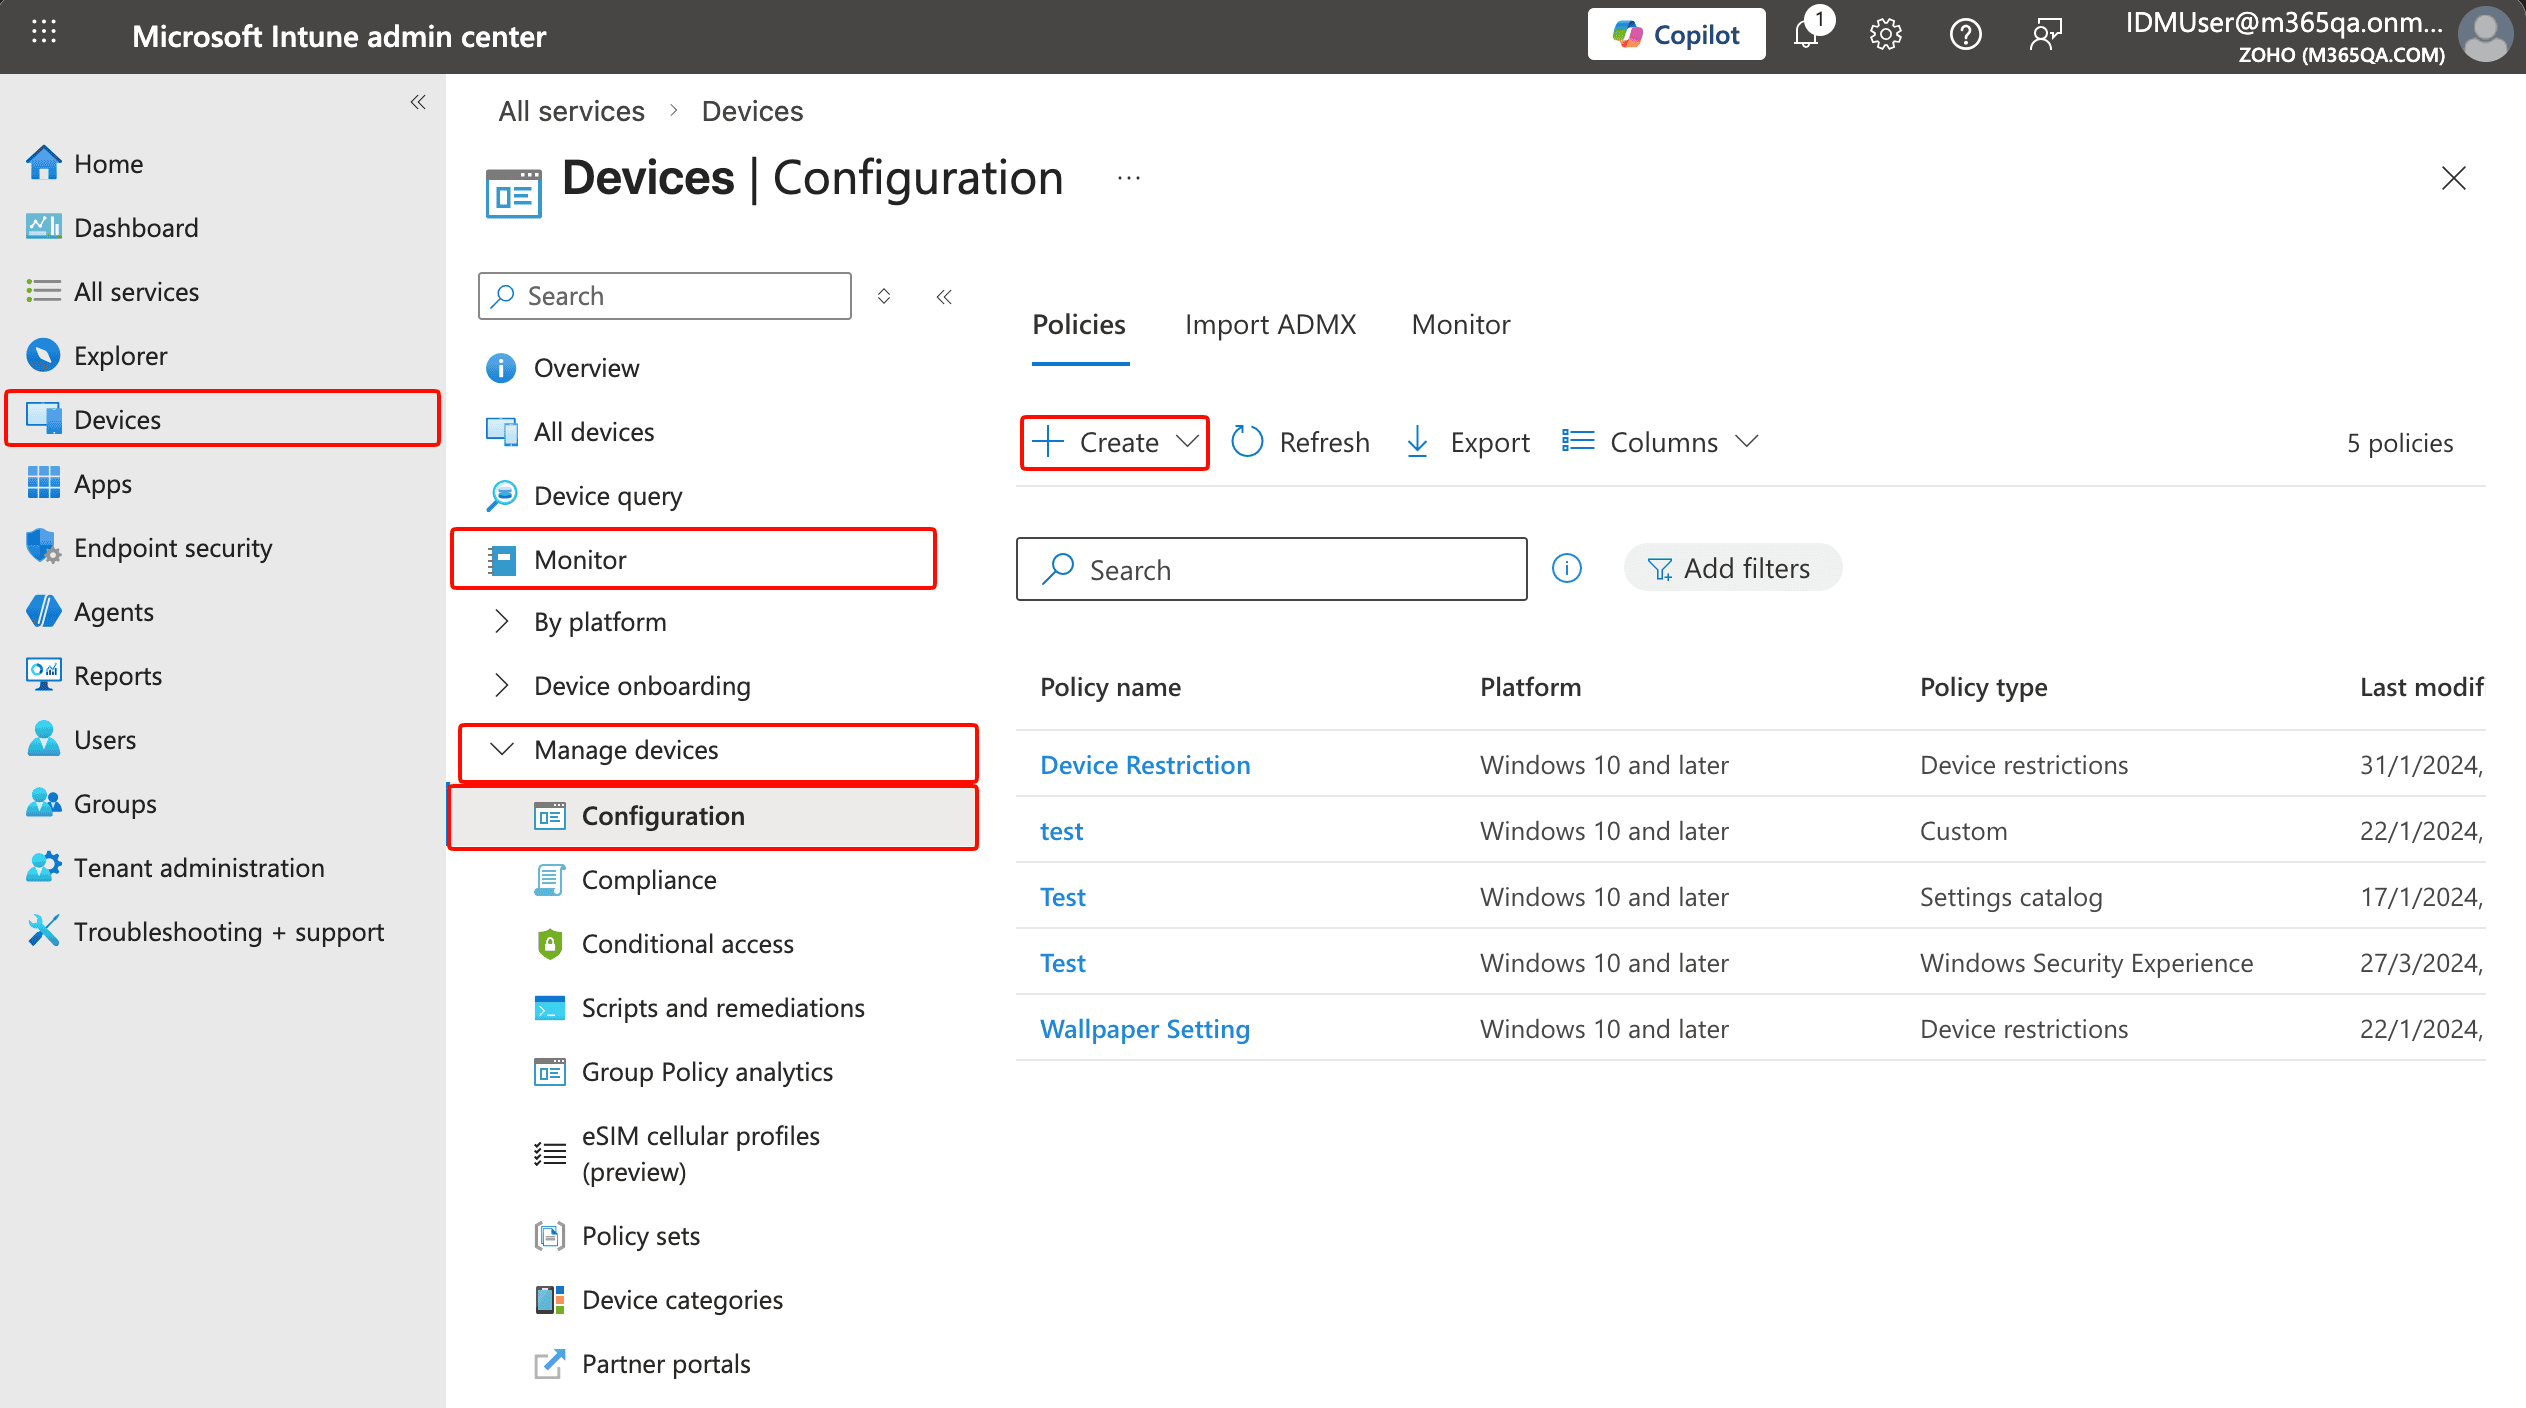
Task: Click the Refresh button
Action: pyautogui.click(x=1300, y=441)
